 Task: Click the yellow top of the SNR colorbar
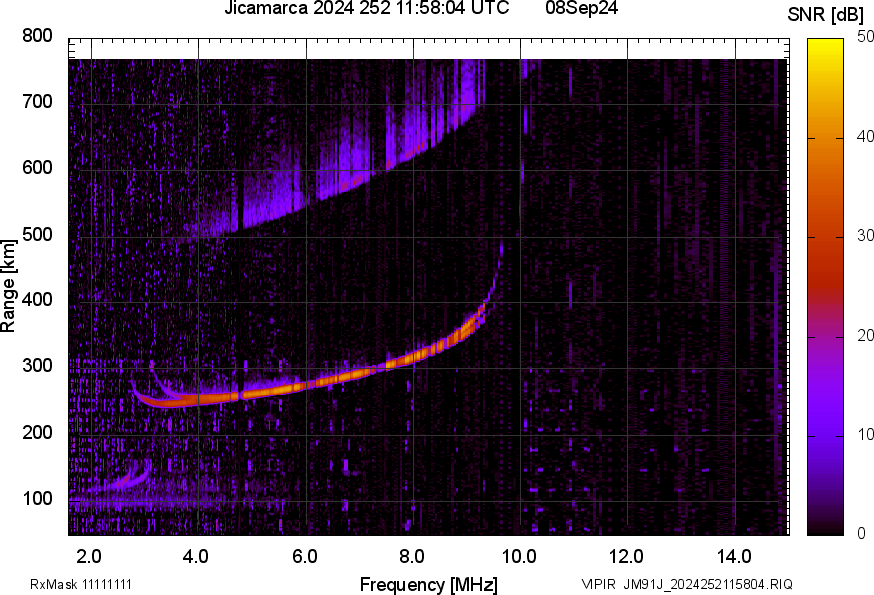(826, 45)
